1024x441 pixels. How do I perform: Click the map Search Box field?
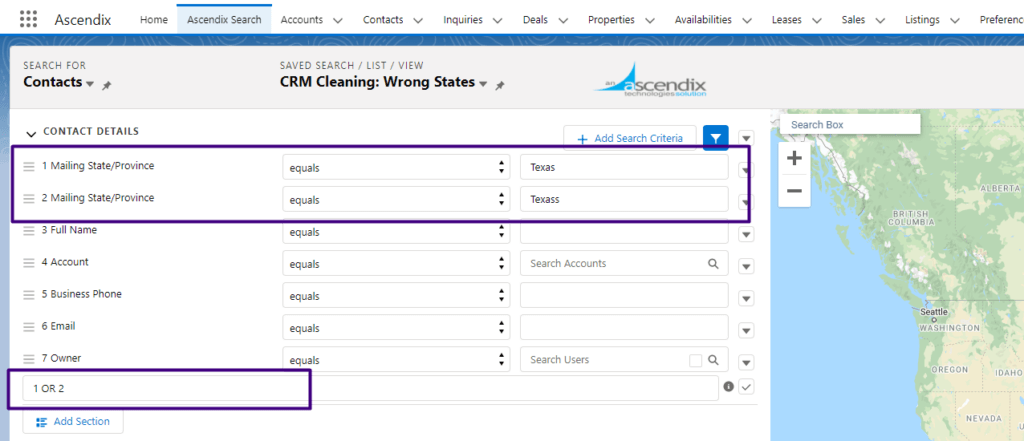(x=849, y=125)
